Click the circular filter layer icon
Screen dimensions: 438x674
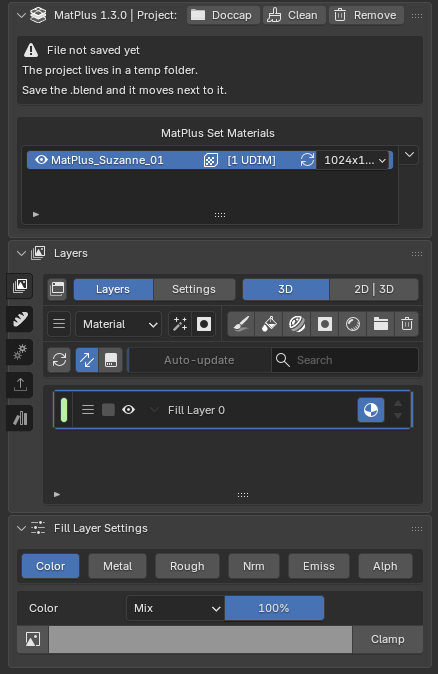coord(353,324)
